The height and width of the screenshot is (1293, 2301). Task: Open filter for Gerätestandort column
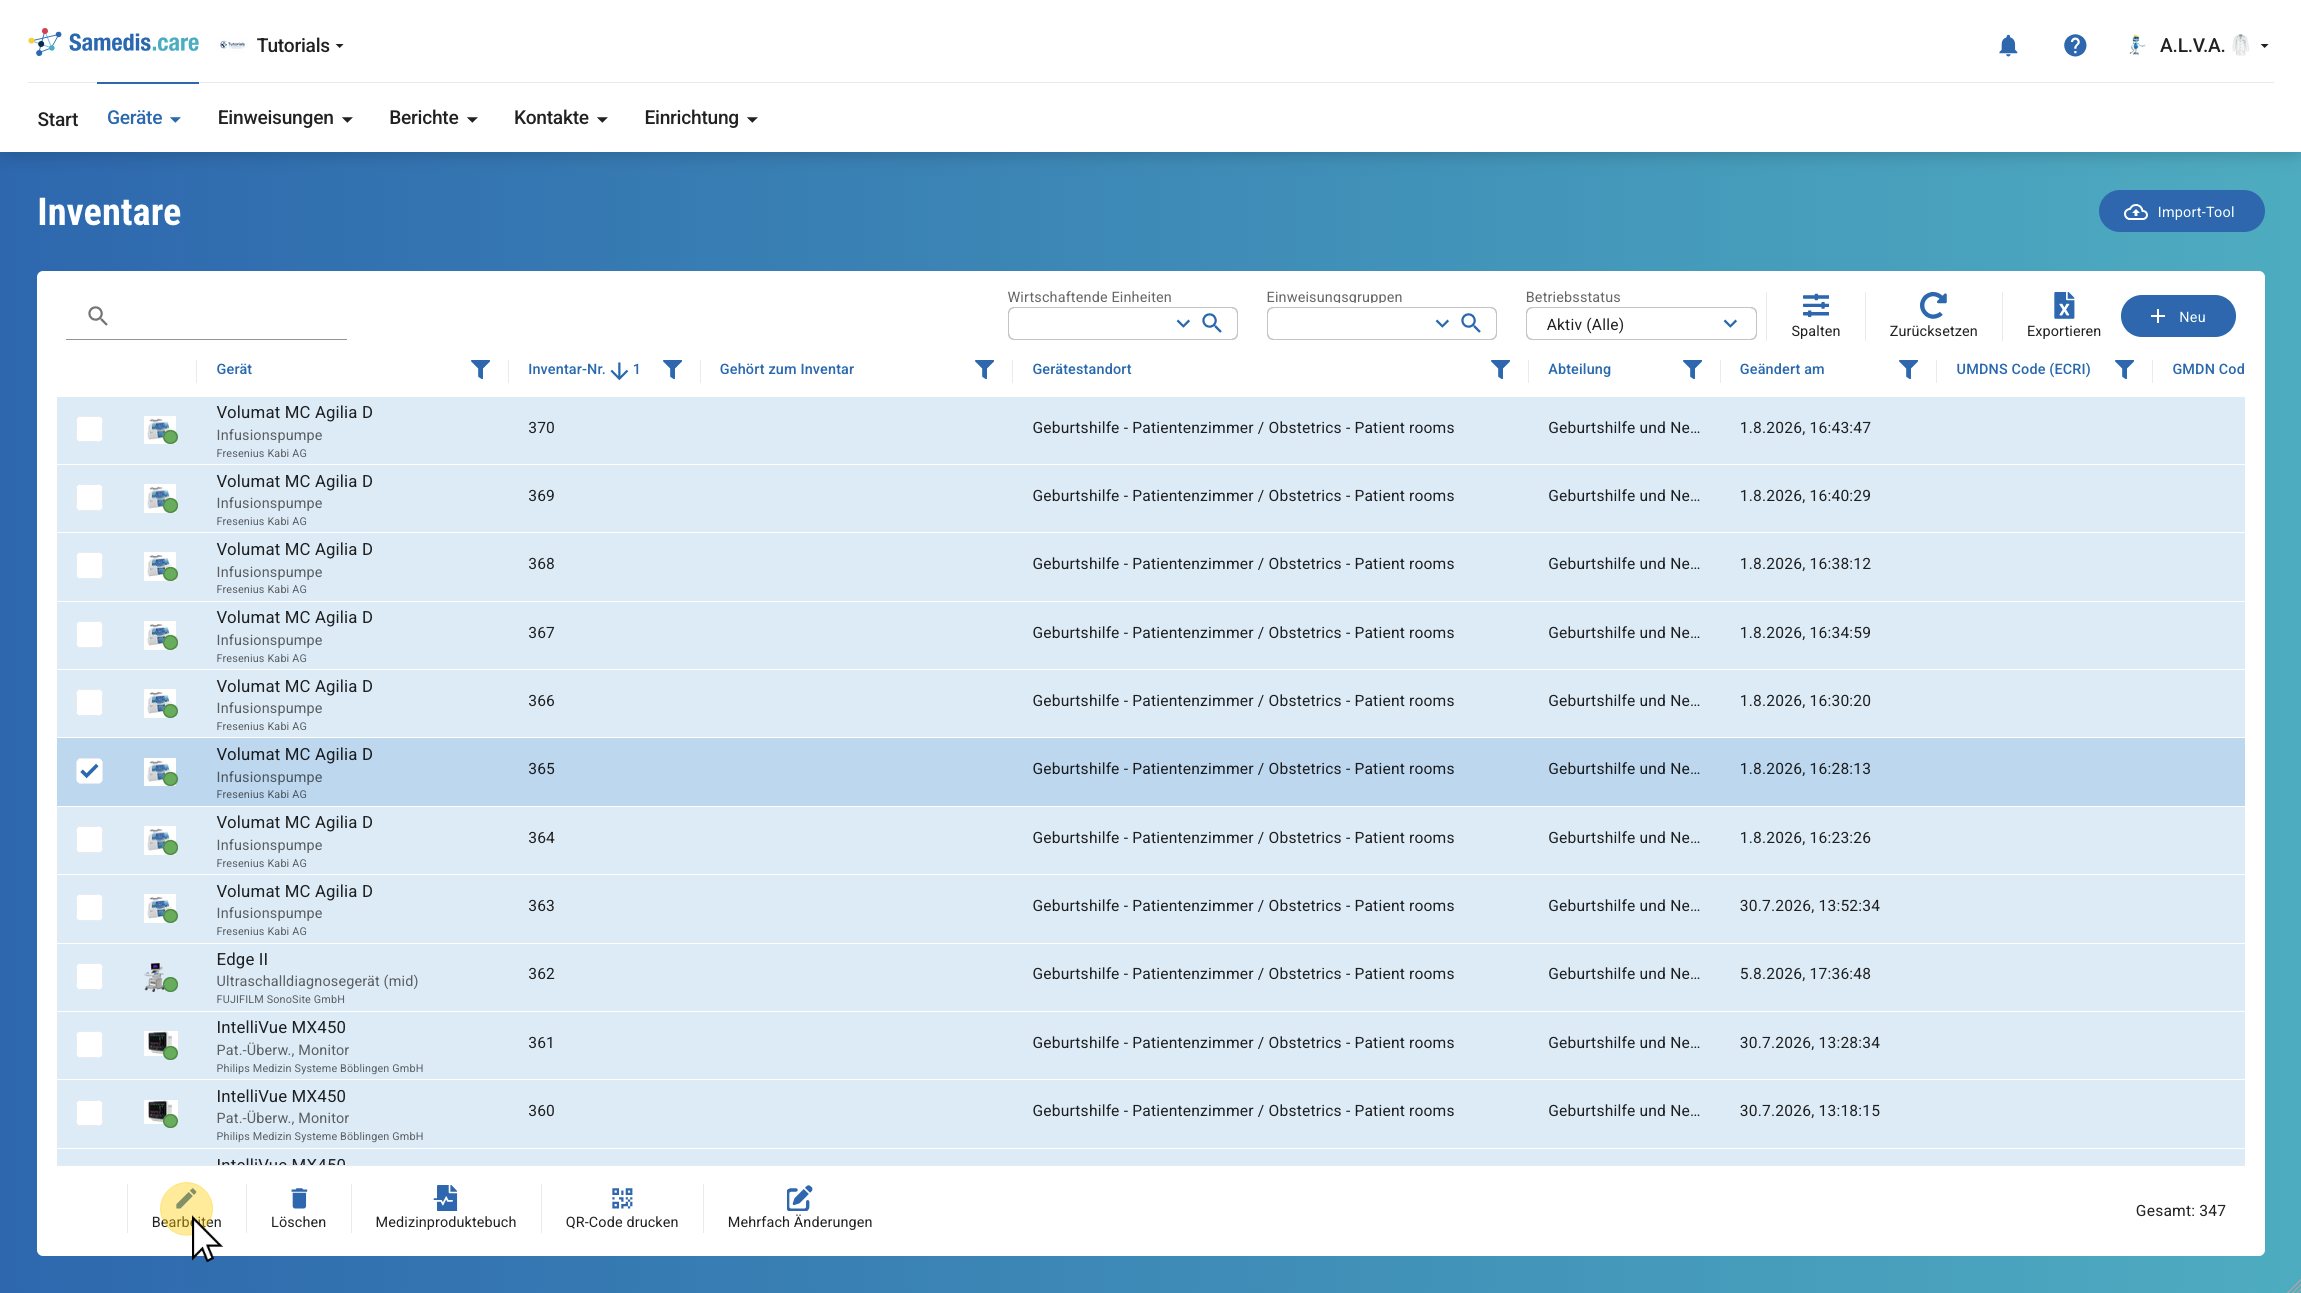coord(1500,370)
